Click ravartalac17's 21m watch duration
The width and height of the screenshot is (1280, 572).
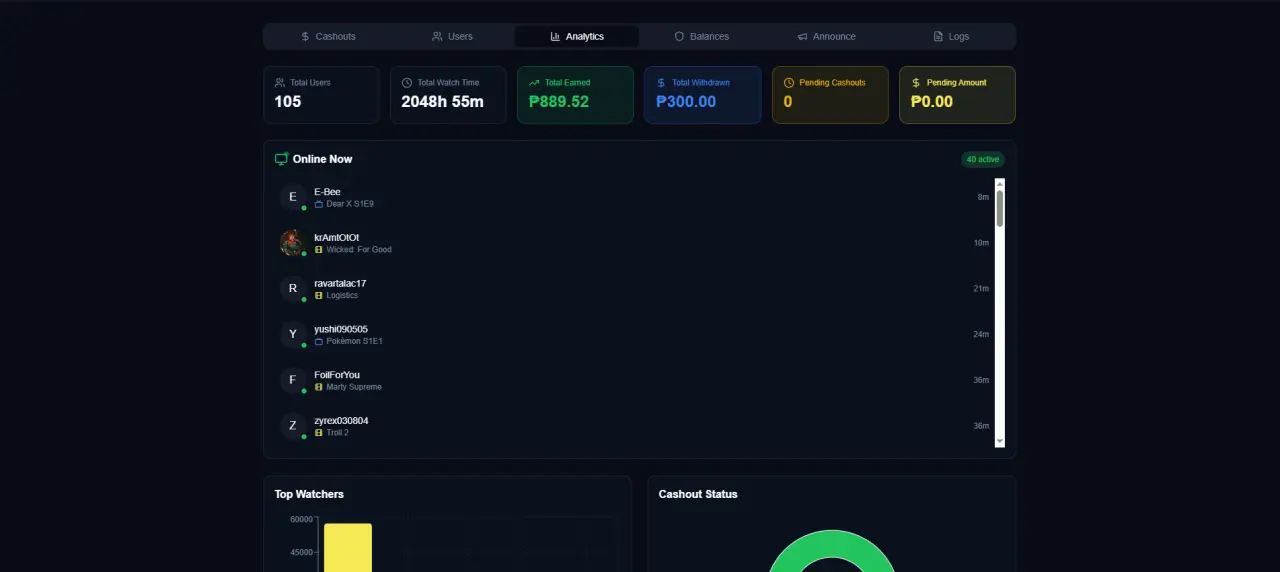tap(981, 289)
